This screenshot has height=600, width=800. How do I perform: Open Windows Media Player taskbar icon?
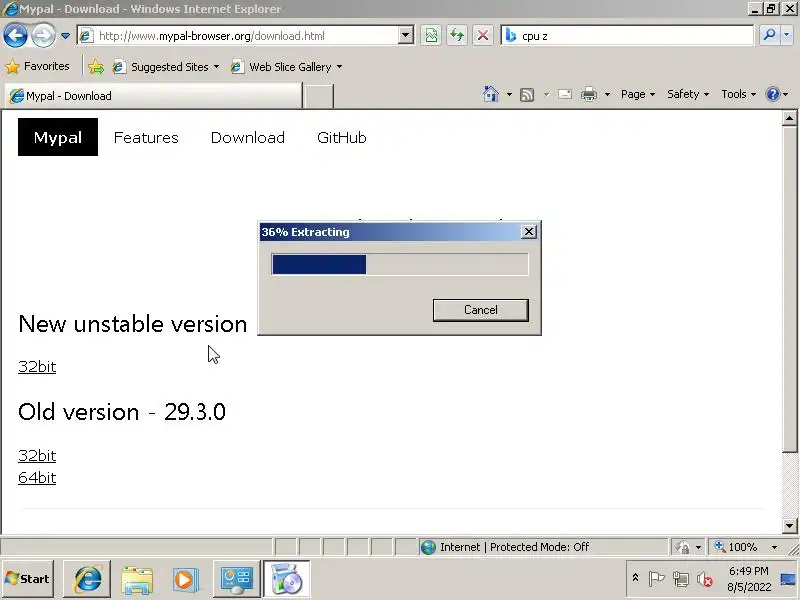[186, 579]
